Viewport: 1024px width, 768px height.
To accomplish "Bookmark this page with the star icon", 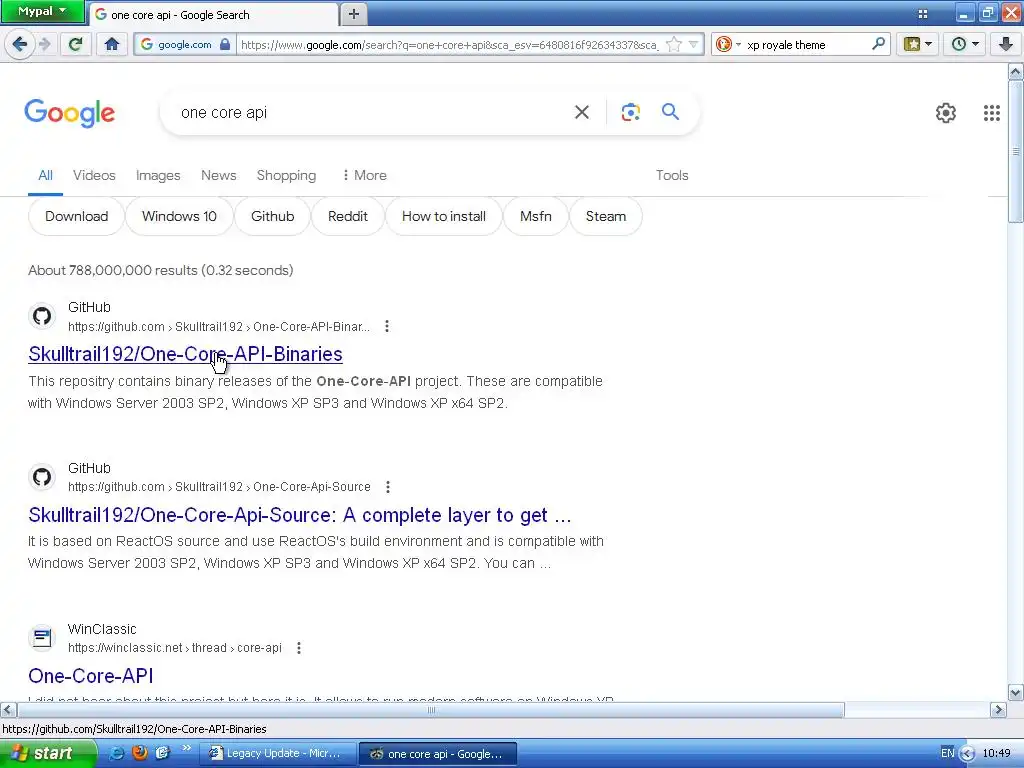I will click(x=674, y=44).
